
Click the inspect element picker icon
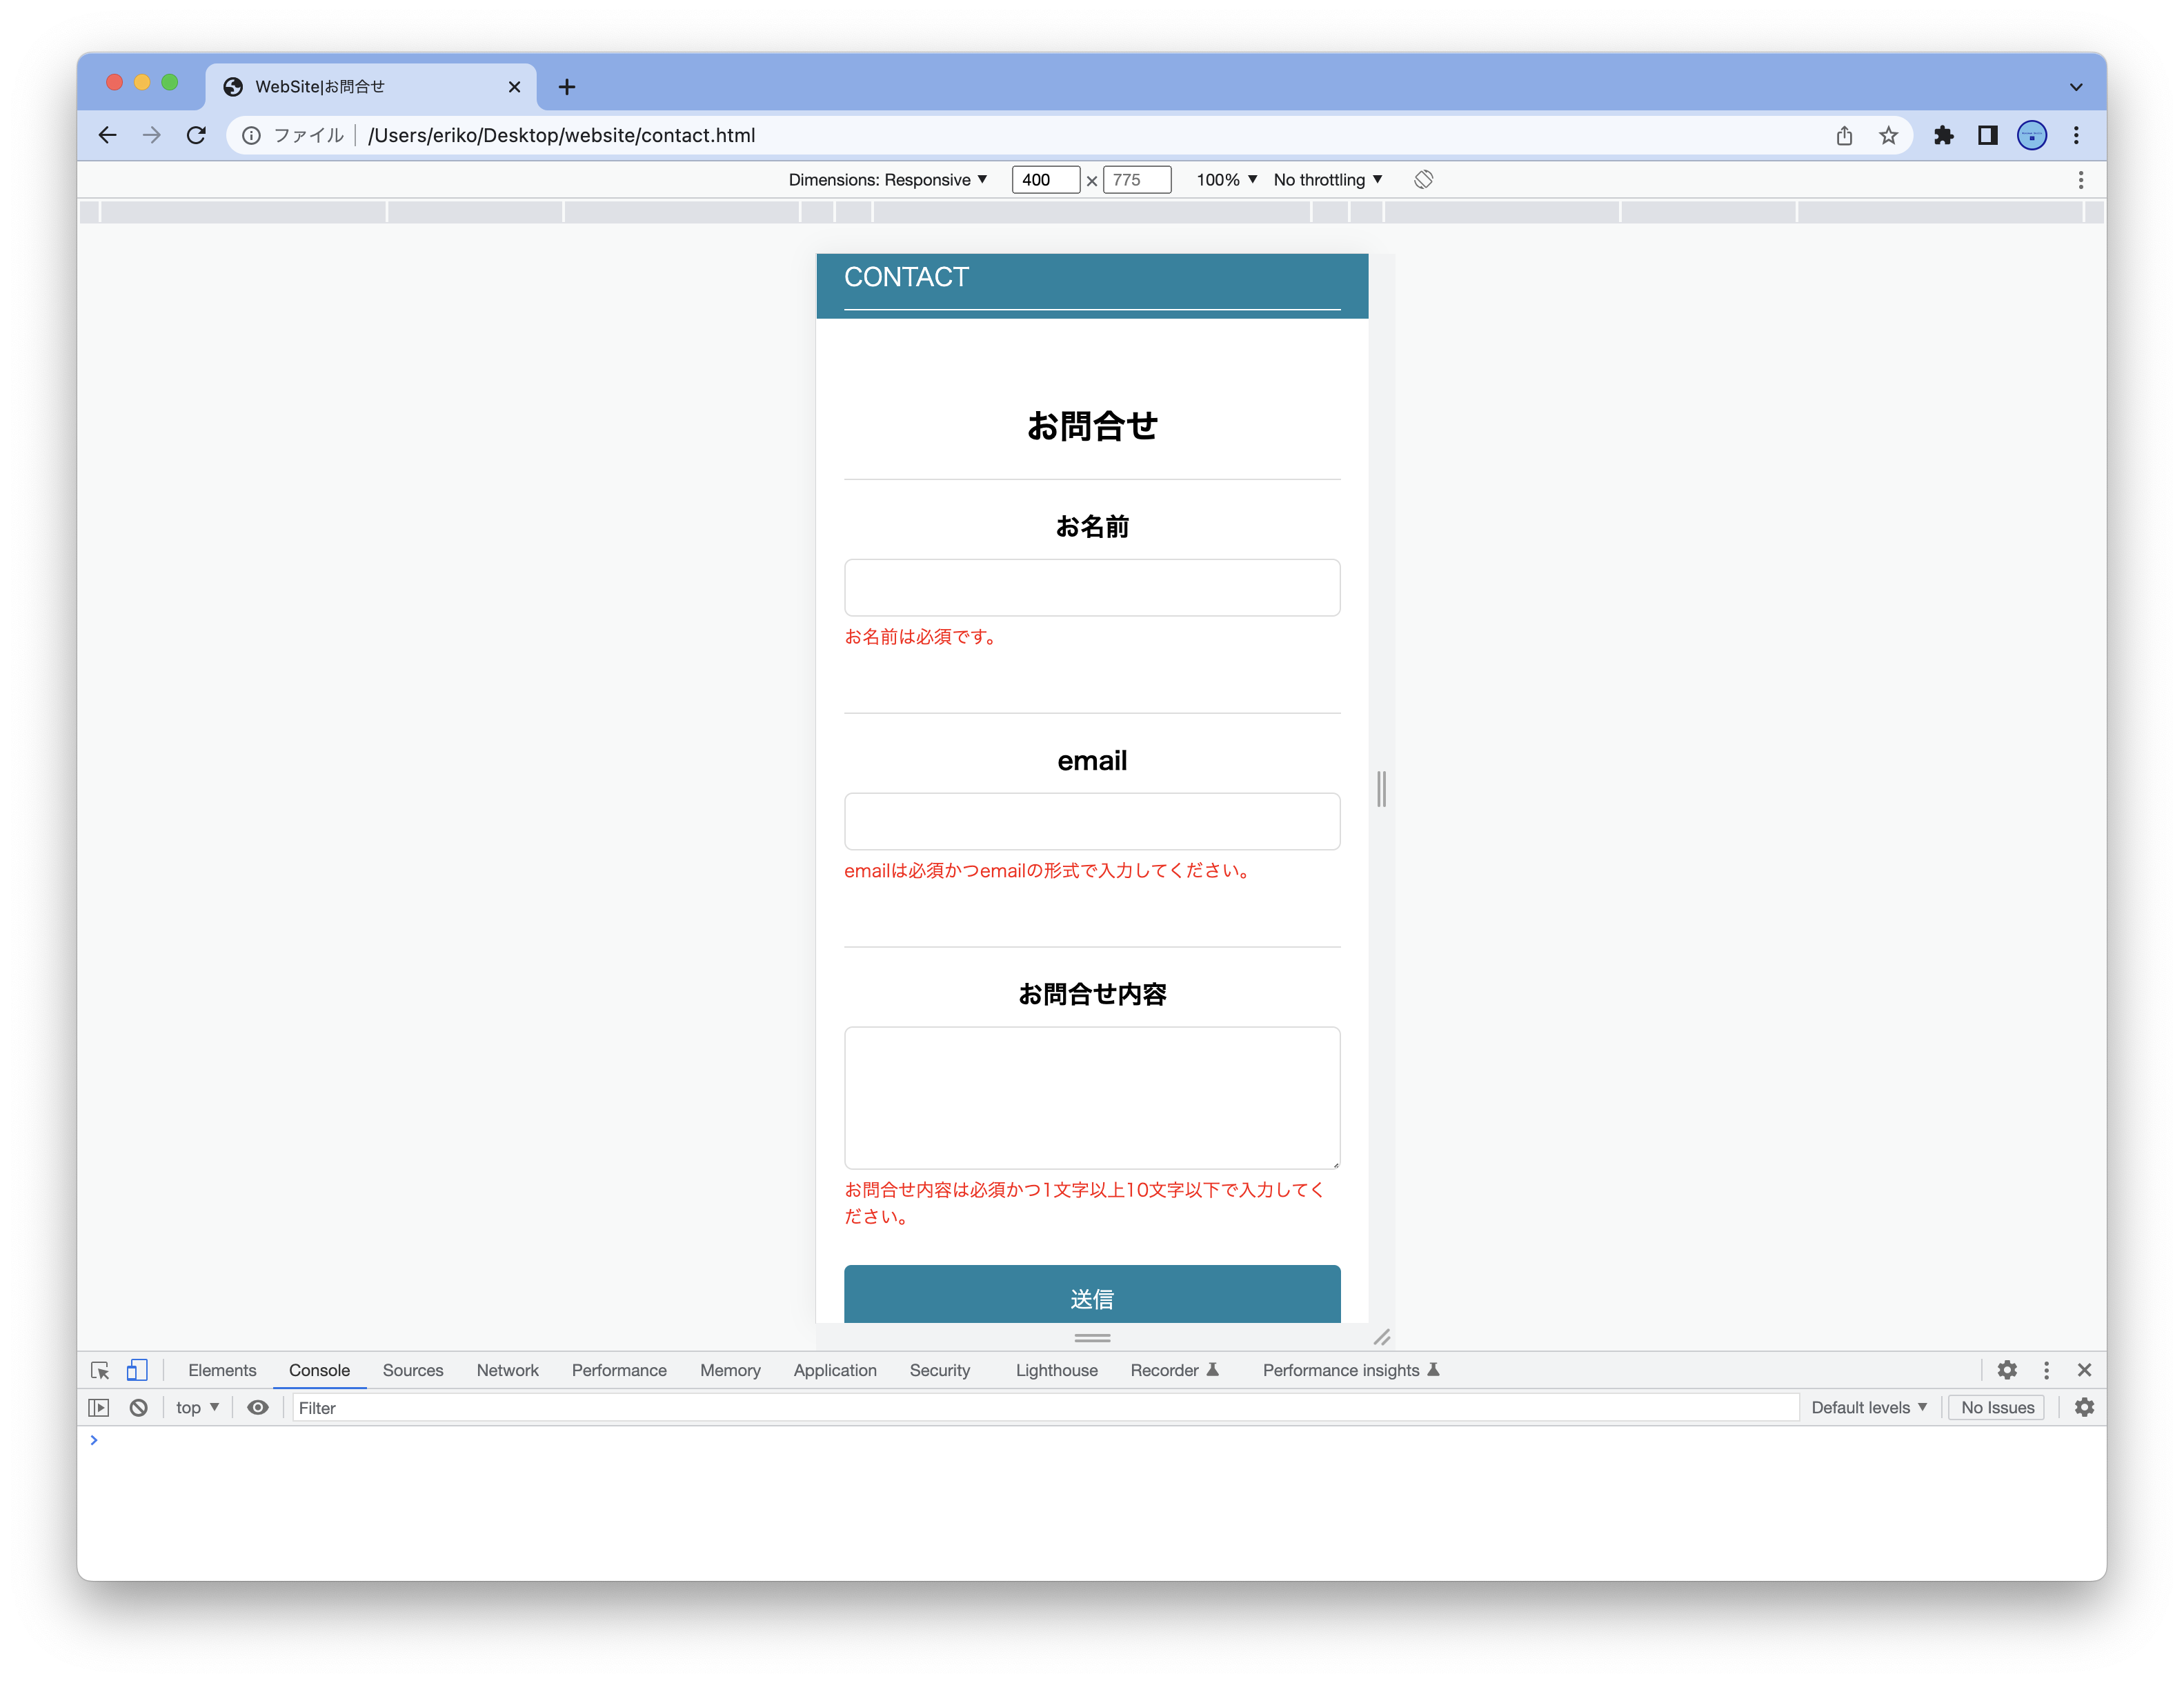(x=99, y=1370)
